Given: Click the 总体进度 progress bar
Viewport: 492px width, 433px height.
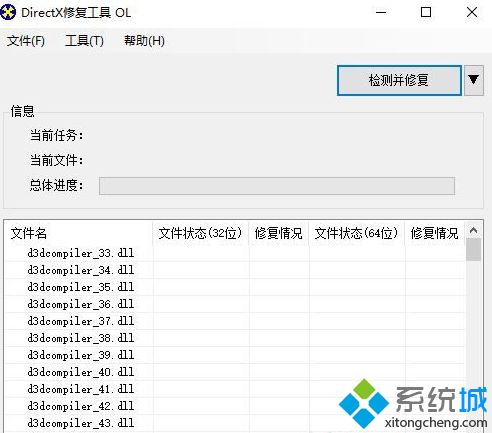Looking at the screenshot, I should [277, 186].
